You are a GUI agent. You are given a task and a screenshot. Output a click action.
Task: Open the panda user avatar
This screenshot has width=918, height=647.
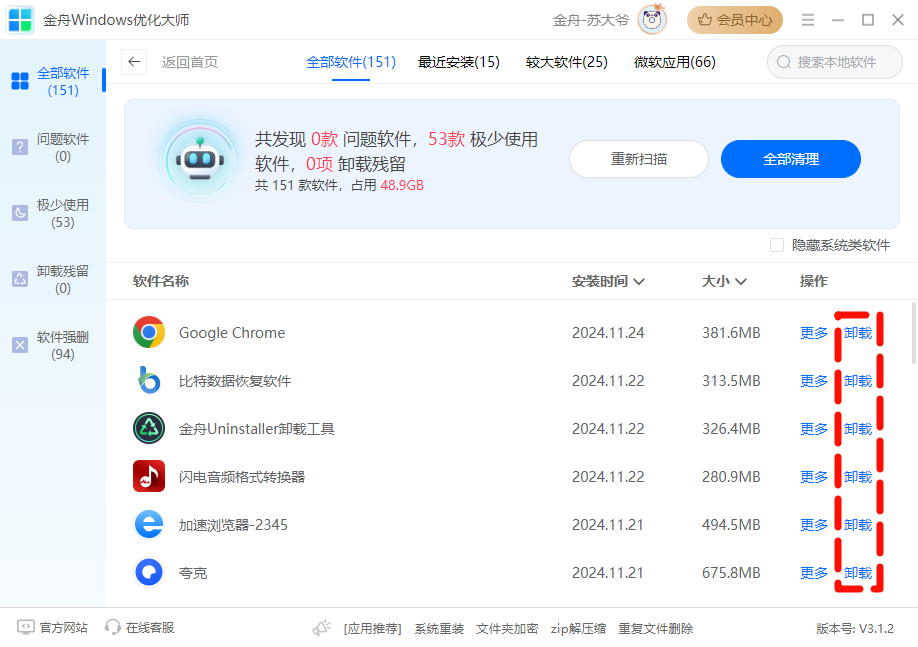[x=652, y=20]
